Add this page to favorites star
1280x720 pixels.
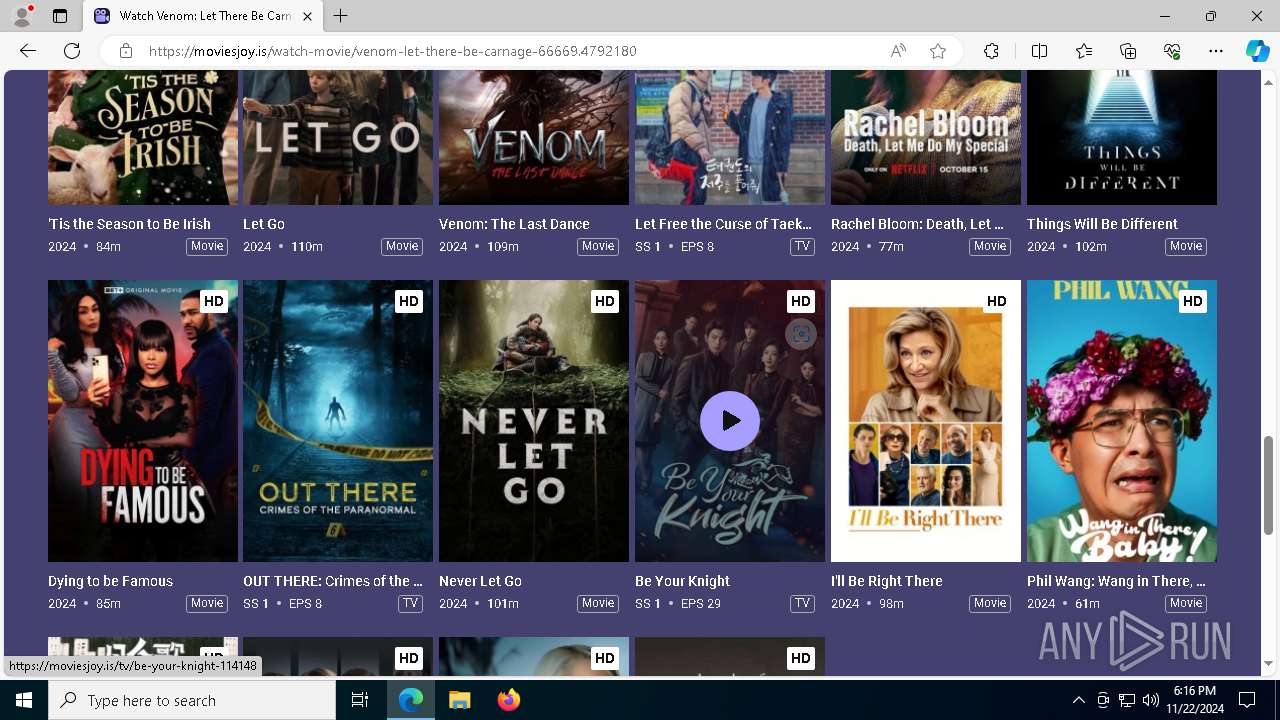coord(938,51)
